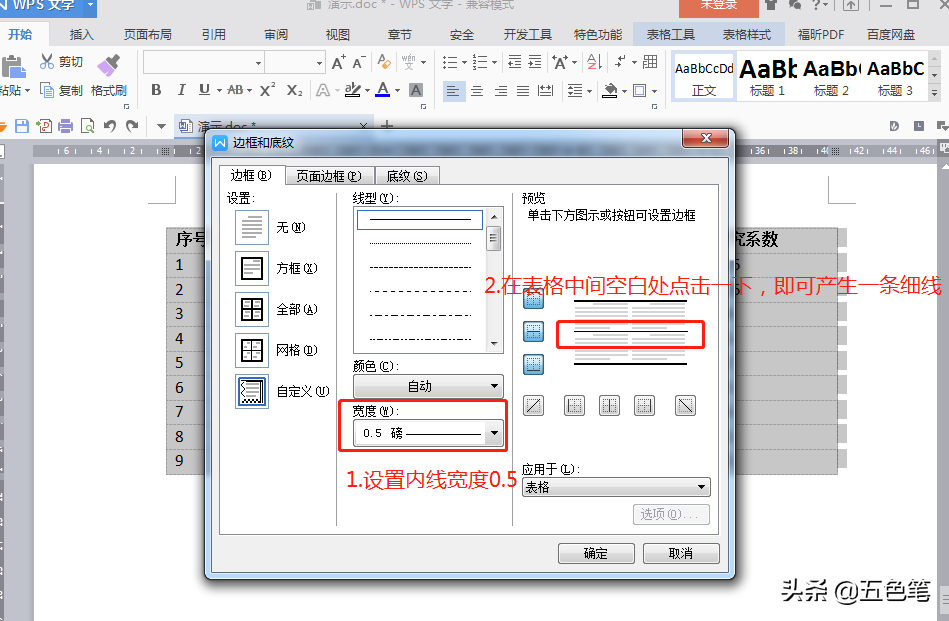949x621 pixels.
Task: Select the dotted line style in 线型 list
Action: (420, 243)
